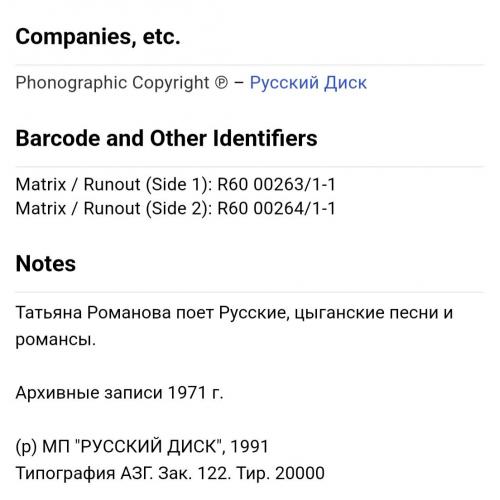Click the divider line below Notes heading
Viewport: 500px width, 500px height.
coord(250,292)
